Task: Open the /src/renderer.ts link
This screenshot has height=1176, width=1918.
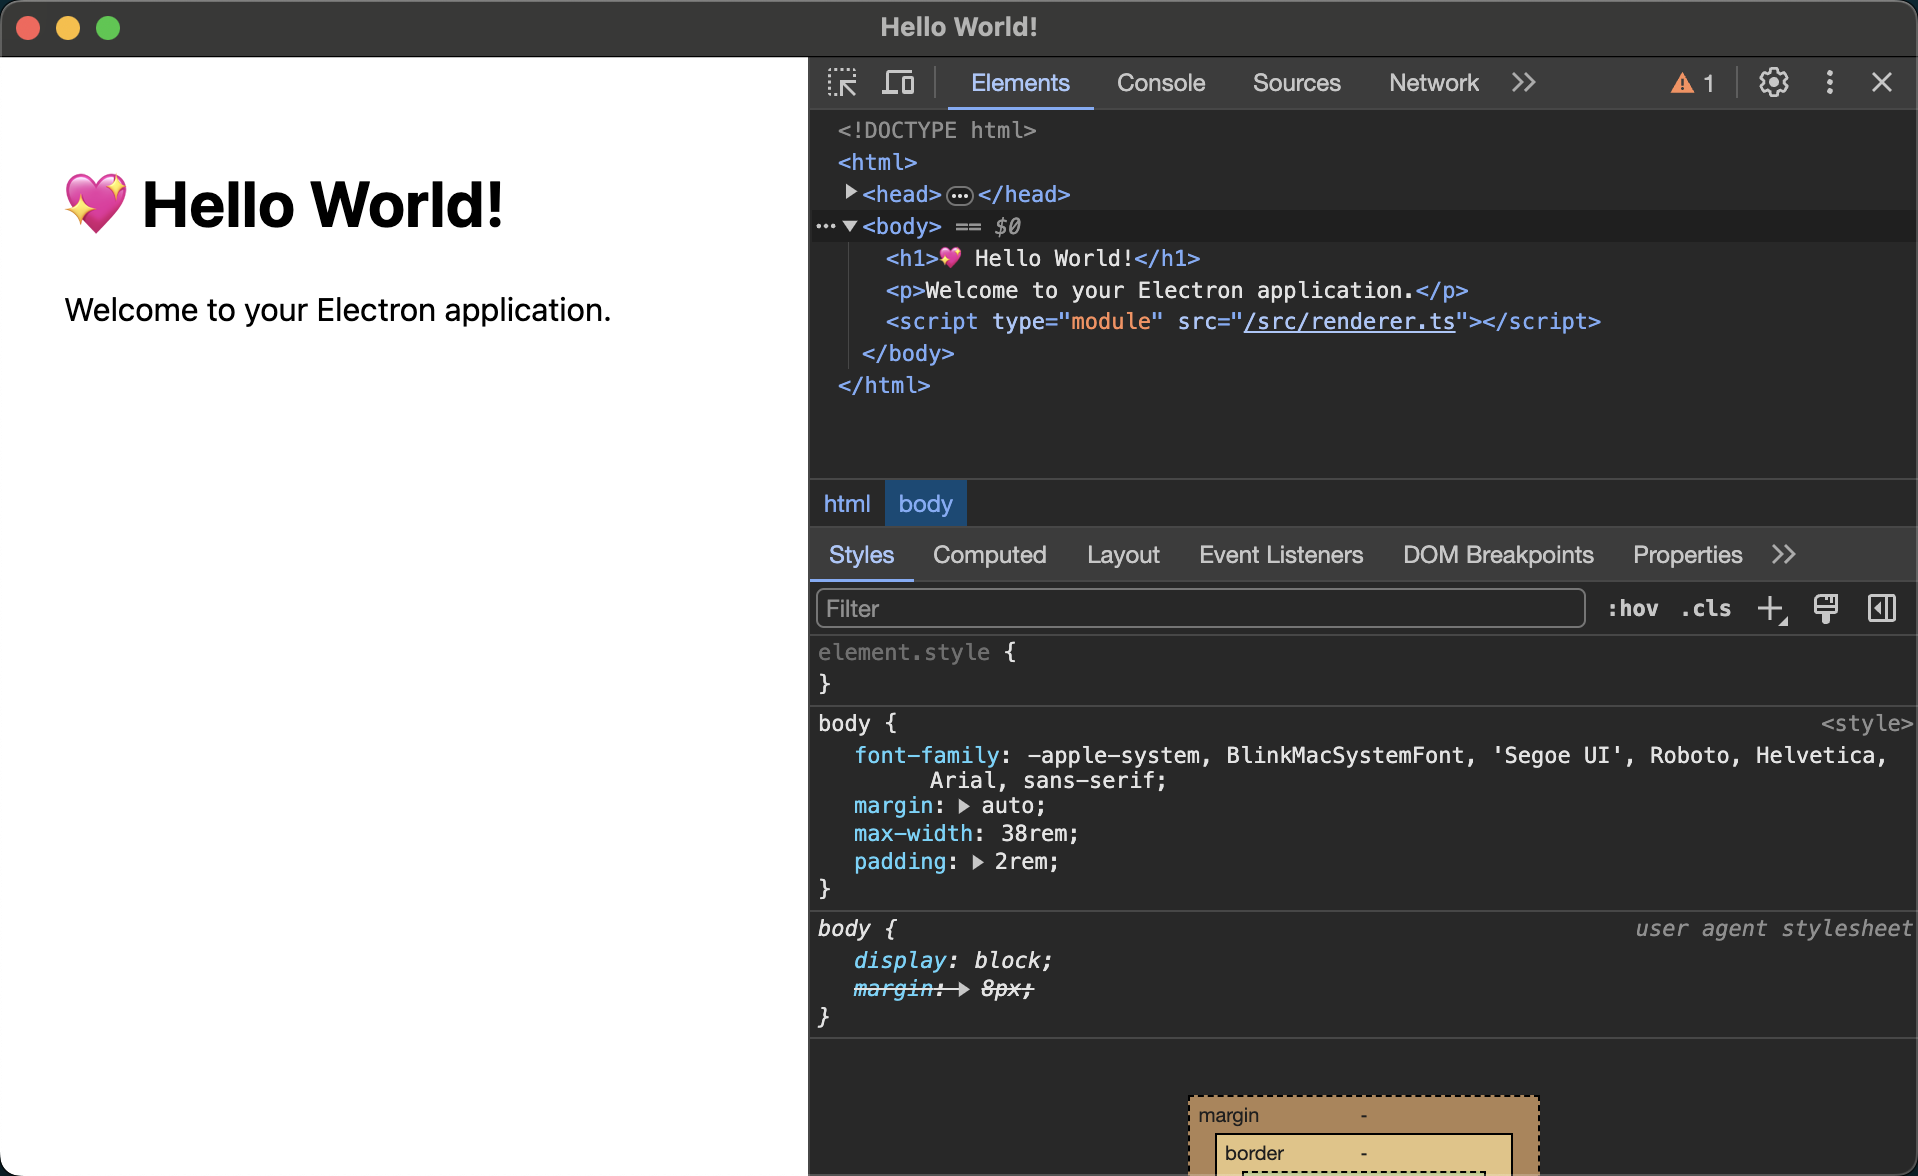Action: pyautogui.click(x=1349, y=322)
